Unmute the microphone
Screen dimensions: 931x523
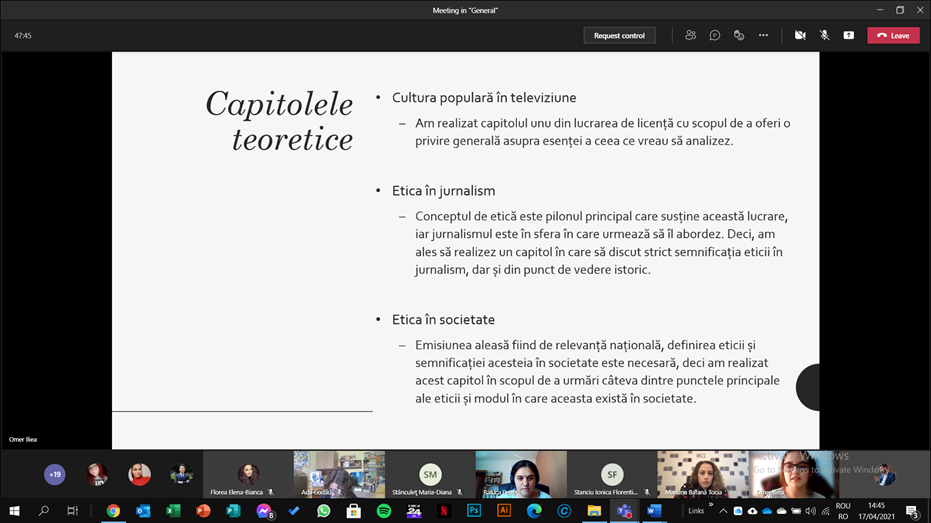[824, 35]
